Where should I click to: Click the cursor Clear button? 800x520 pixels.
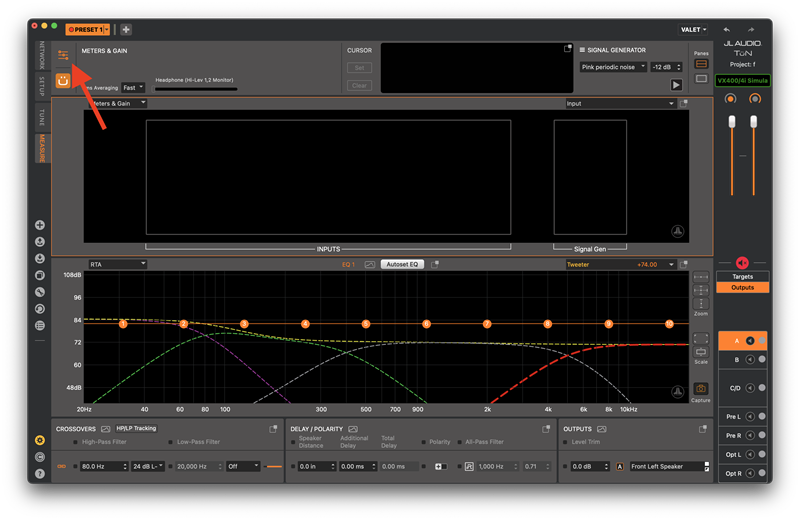tap(359, 85)
